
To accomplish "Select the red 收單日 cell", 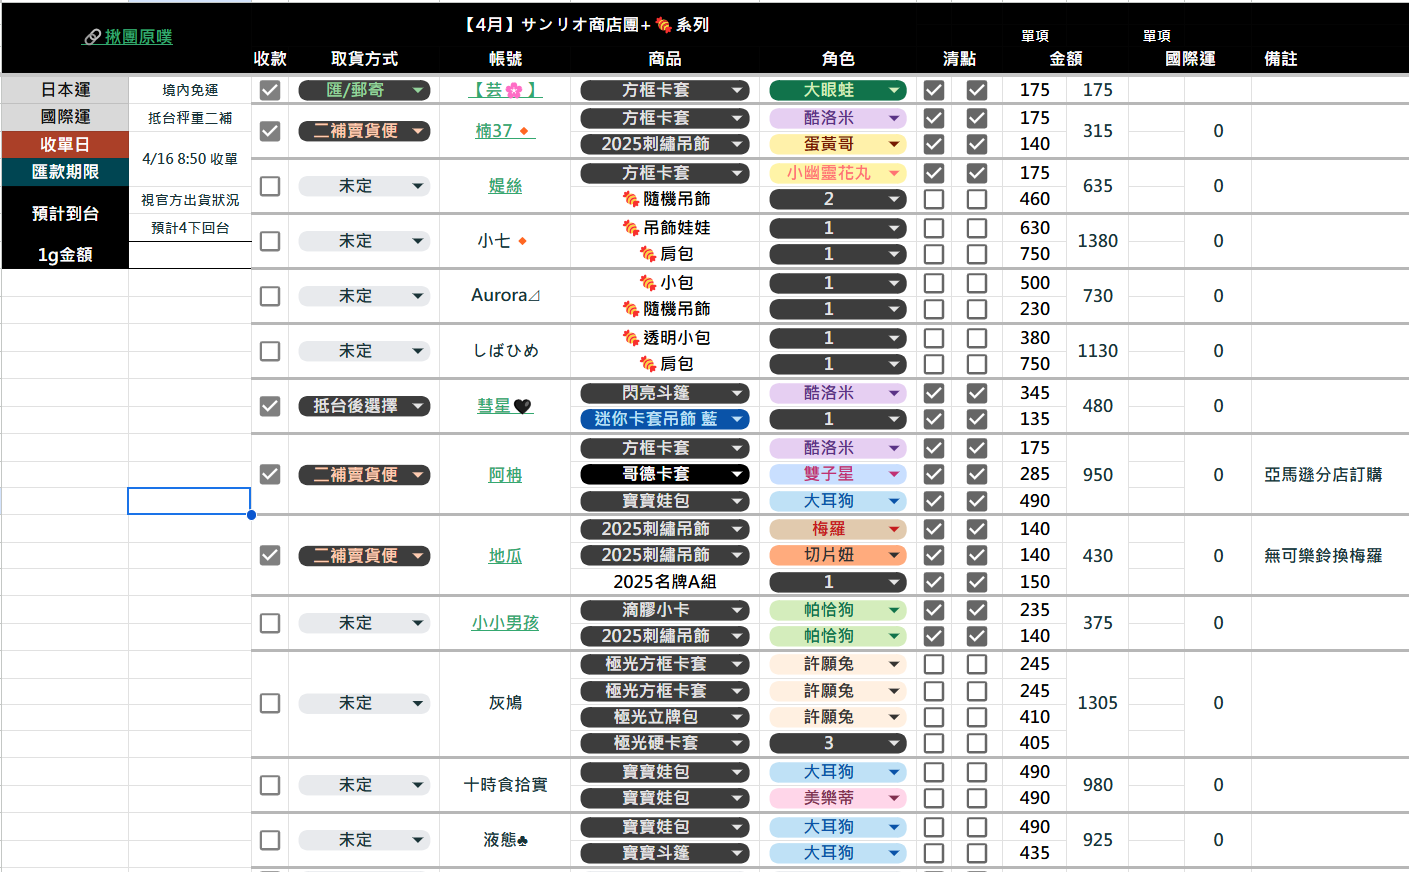I will 65,145.
